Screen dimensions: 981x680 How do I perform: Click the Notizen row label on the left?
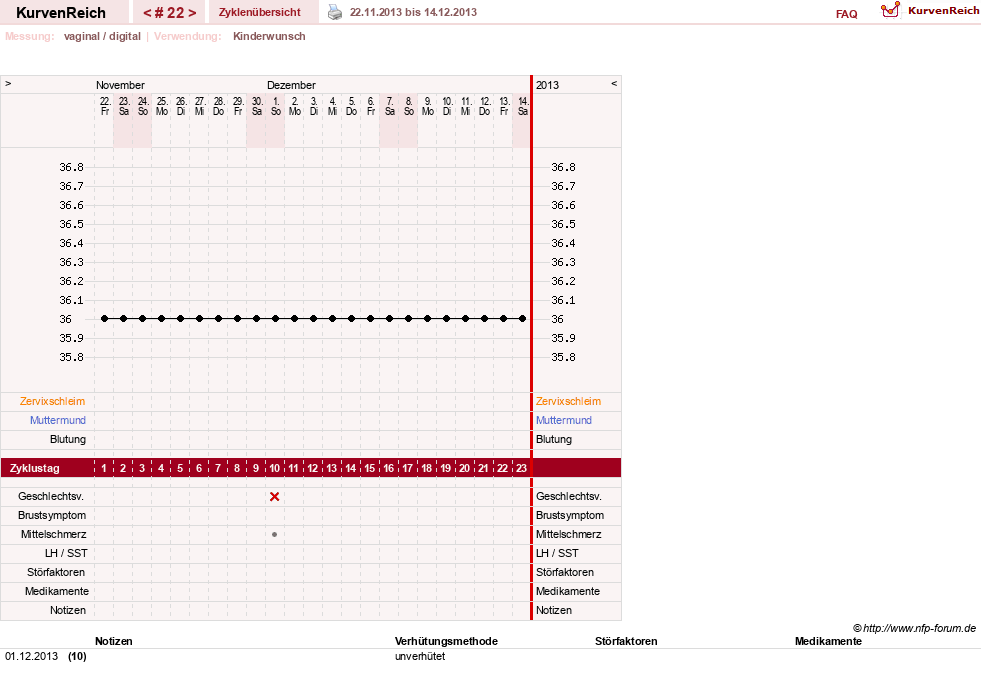tap(68, 610)
